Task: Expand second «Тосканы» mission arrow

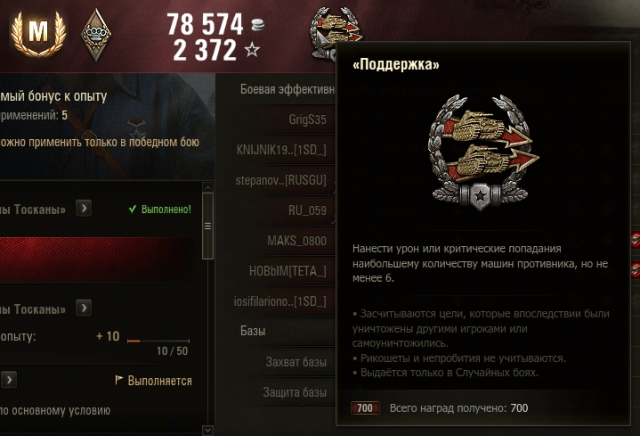Action: tap(84, 308)
